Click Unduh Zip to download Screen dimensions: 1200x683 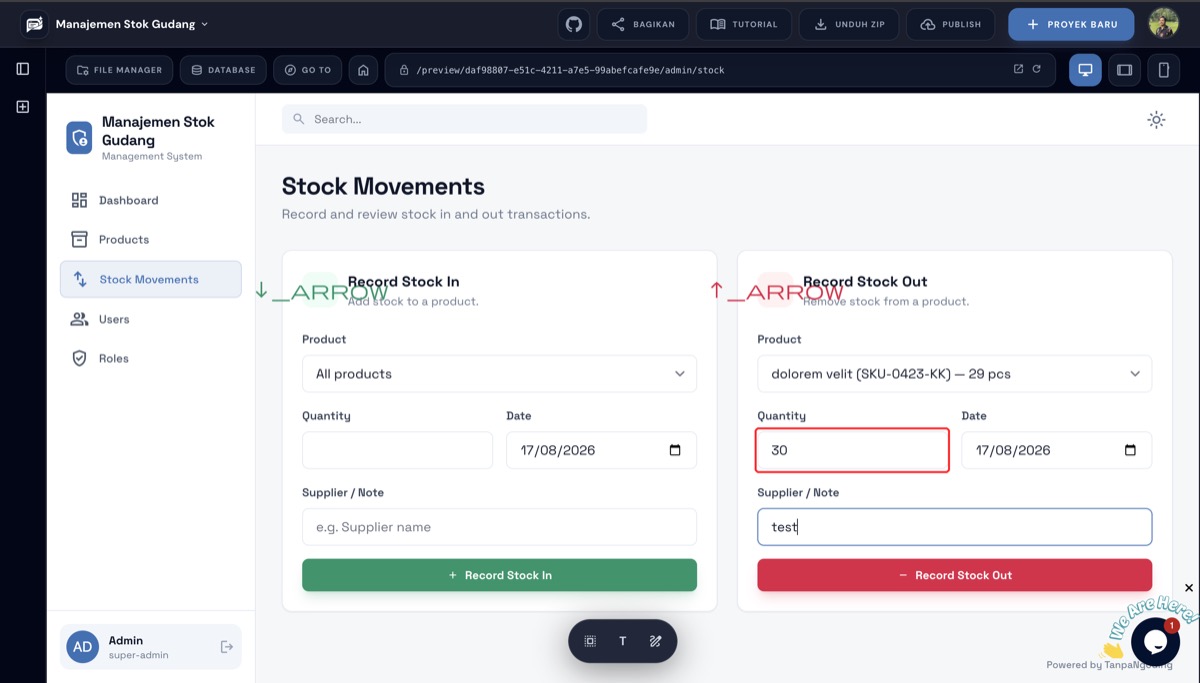pos(849,24)
